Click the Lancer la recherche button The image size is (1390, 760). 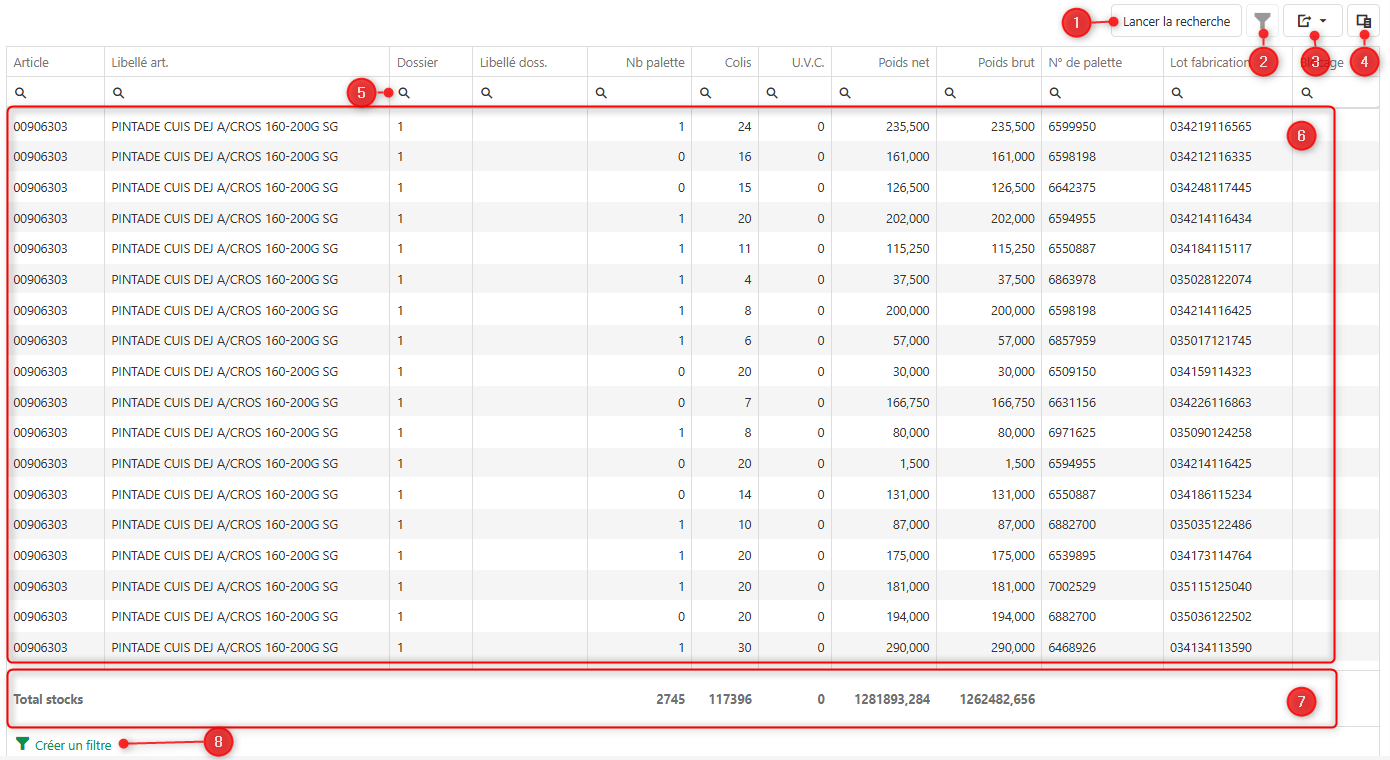[1176, 21]
